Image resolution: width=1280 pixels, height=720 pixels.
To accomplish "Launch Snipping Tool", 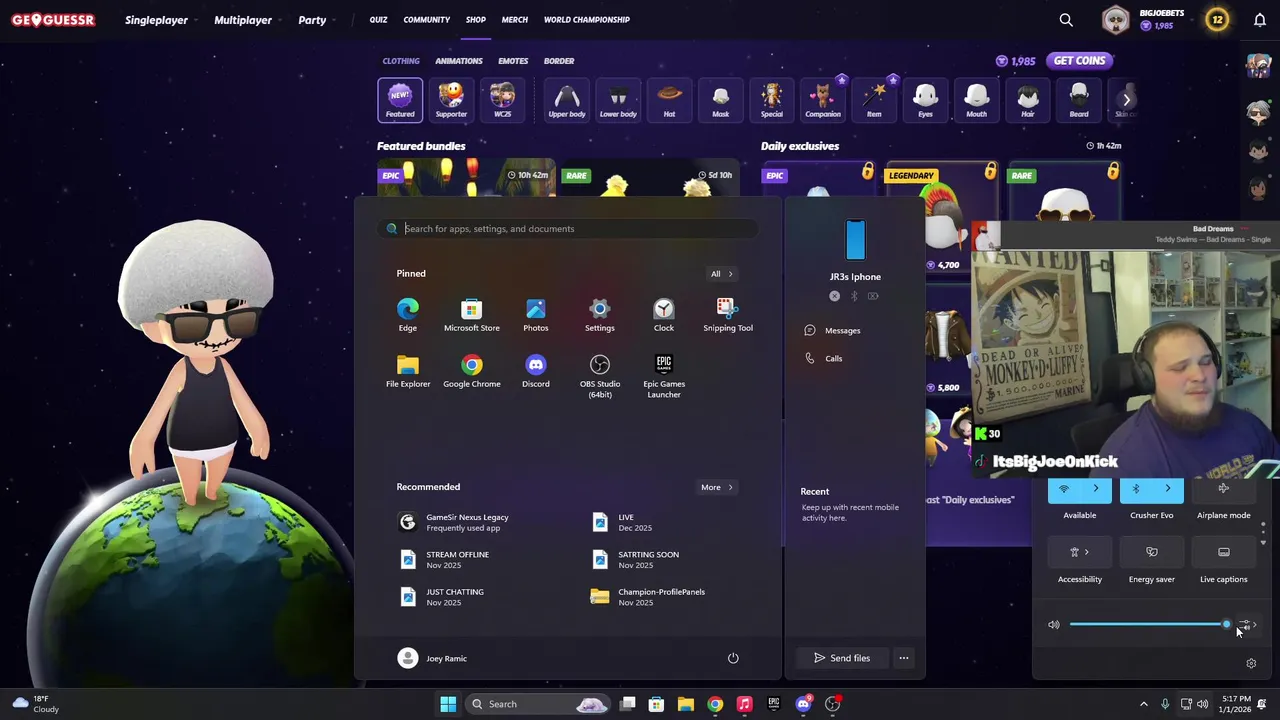I will [x=728, y=315].
